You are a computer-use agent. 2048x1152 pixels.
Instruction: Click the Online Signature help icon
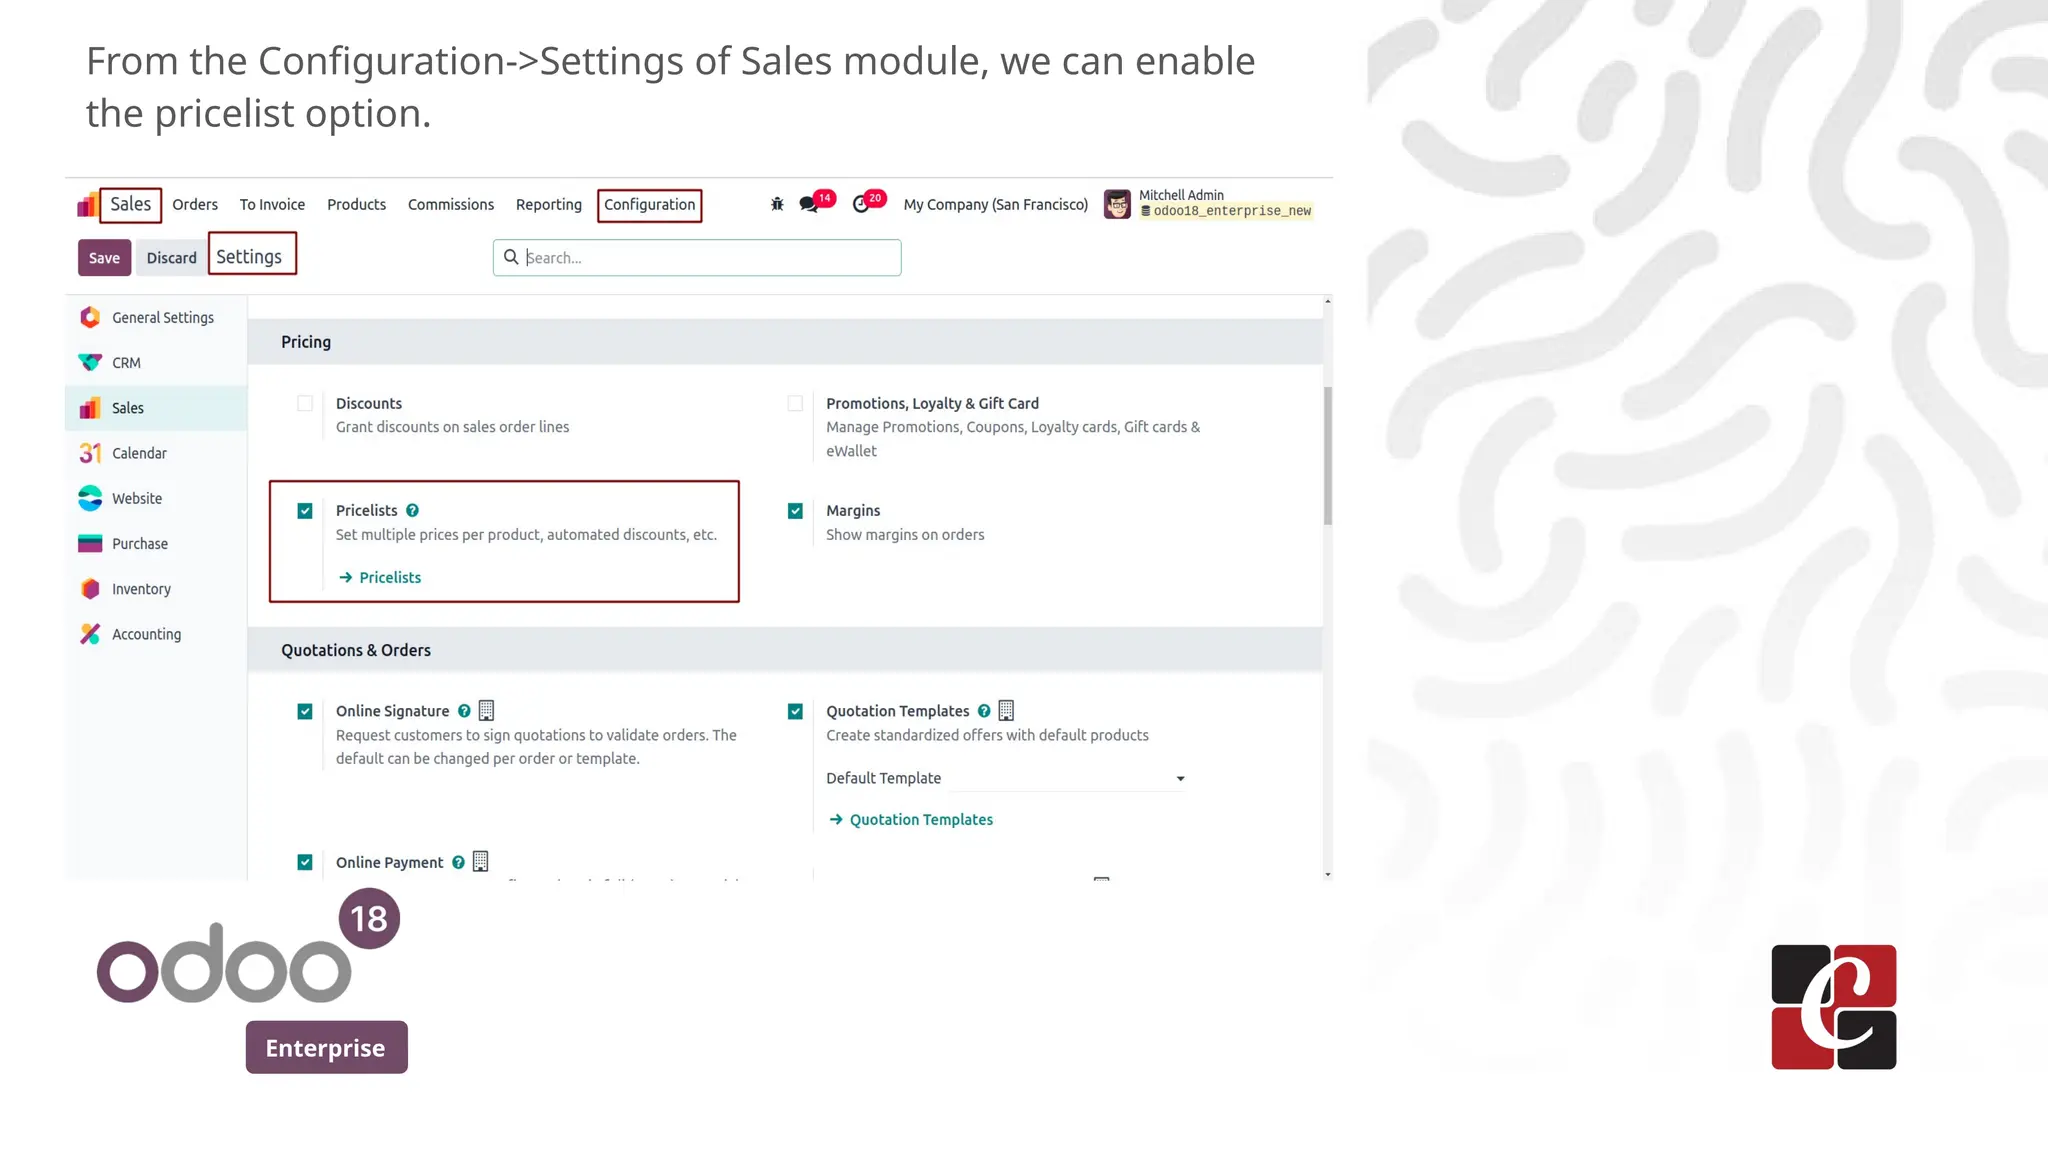(x=464, y=711)
